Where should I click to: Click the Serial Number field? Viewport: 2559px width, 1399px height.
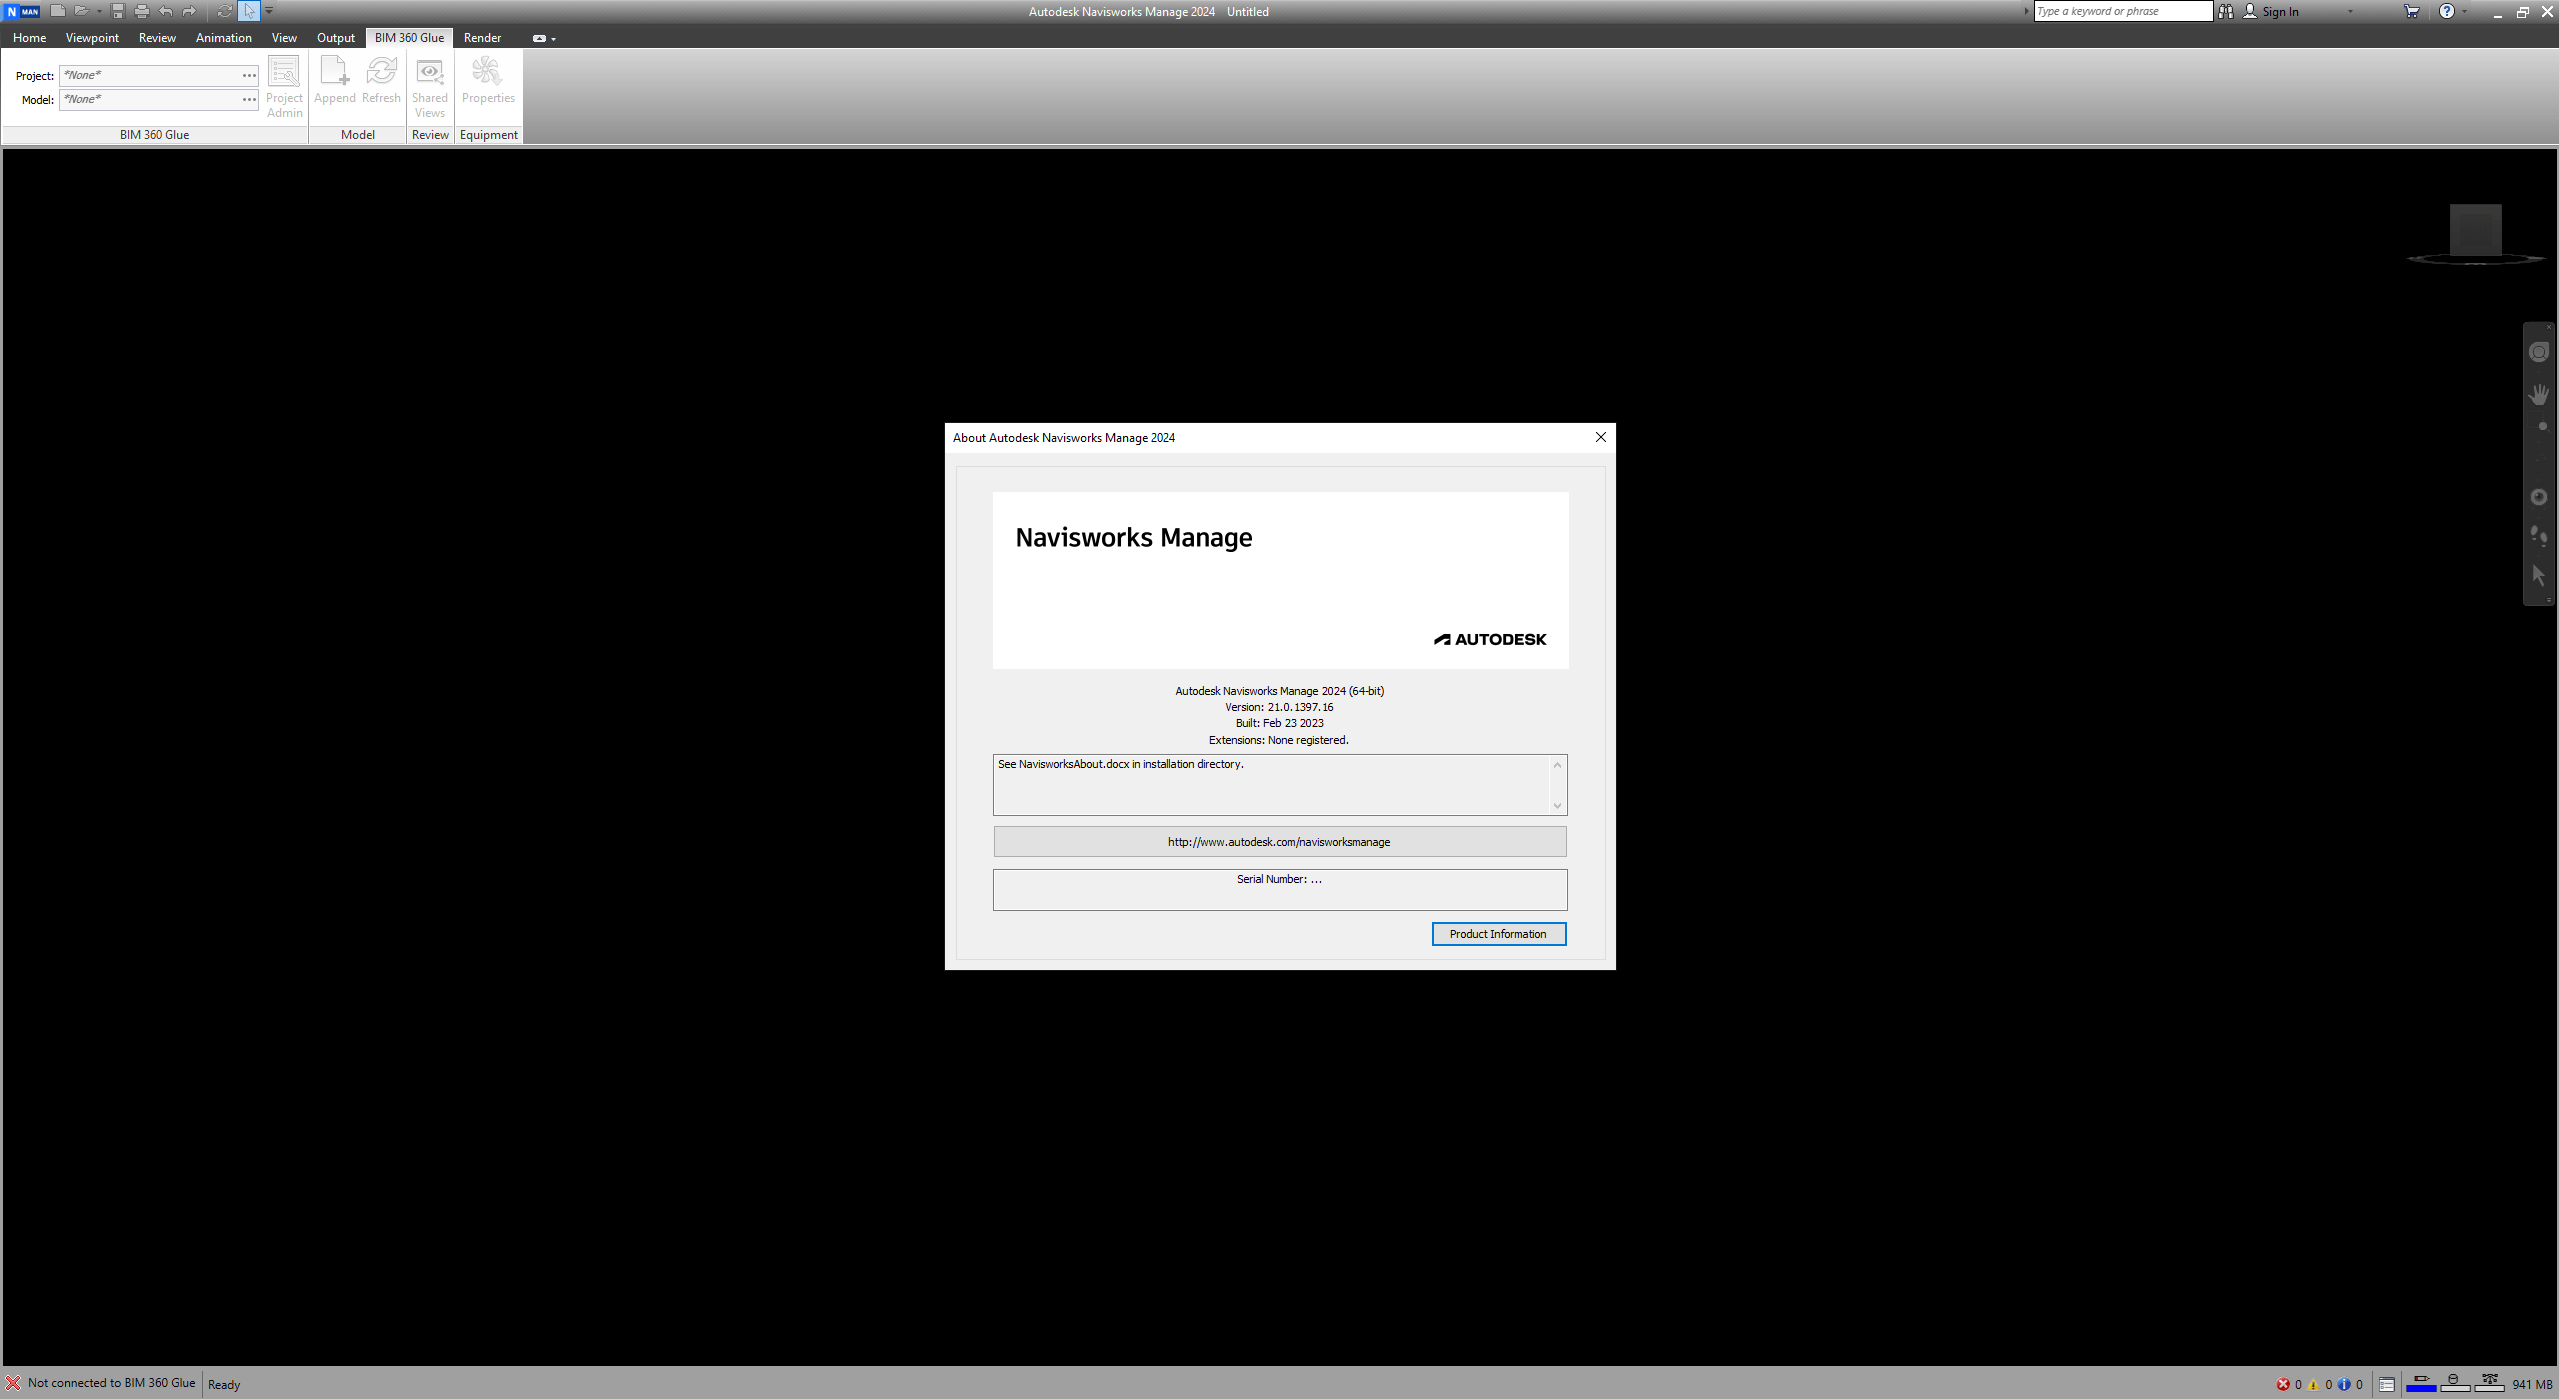(1279, 889)
